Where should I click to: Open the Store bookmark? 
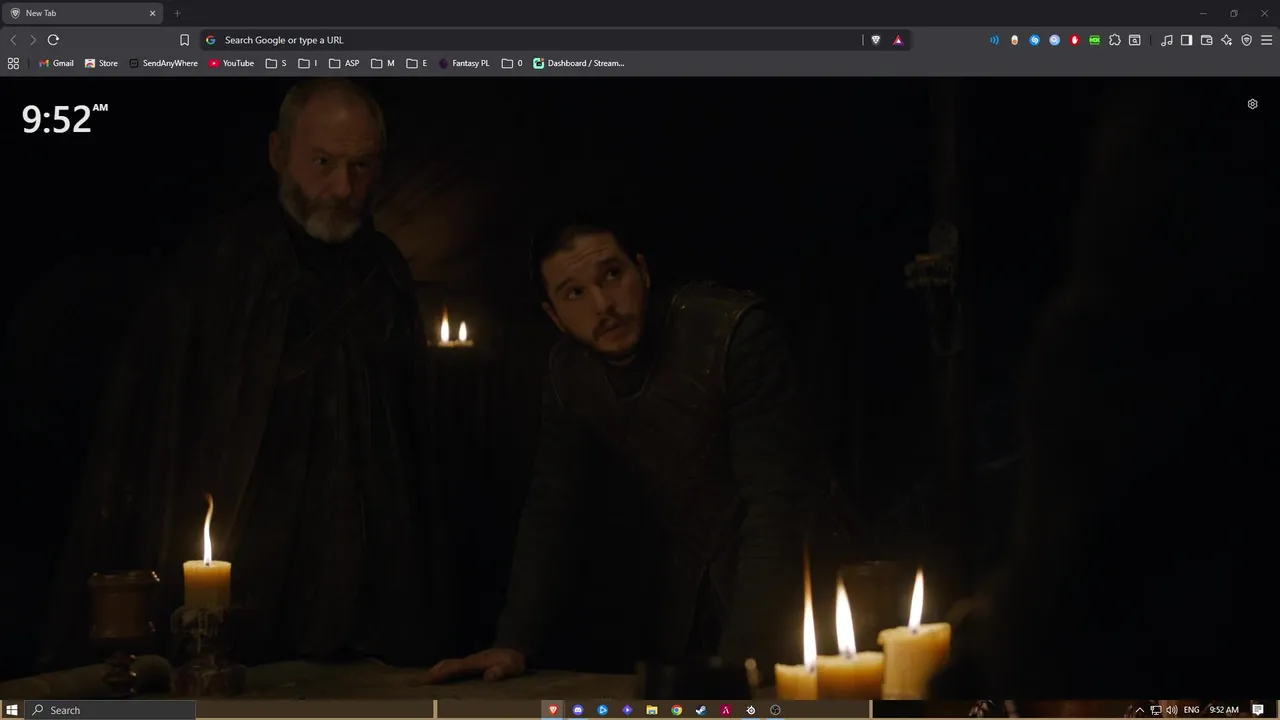click(101, 63)
